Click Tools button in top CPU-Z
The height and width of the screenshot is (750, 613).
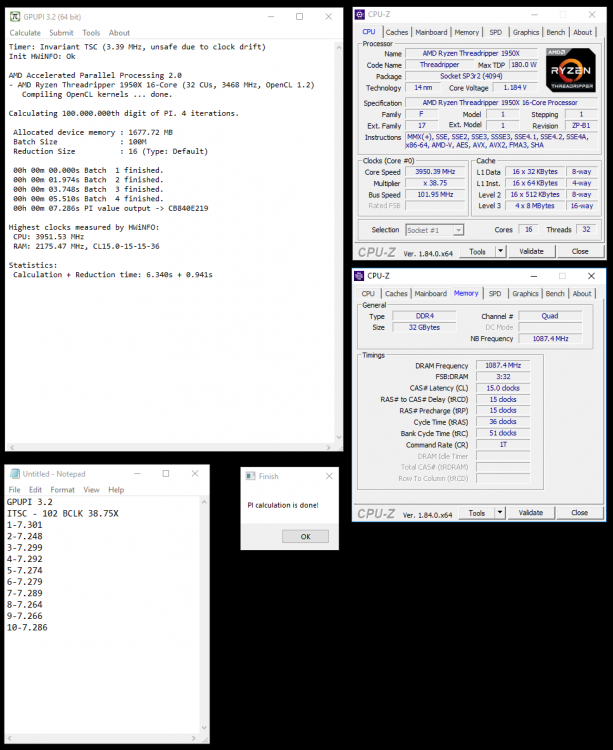[477, 251]
